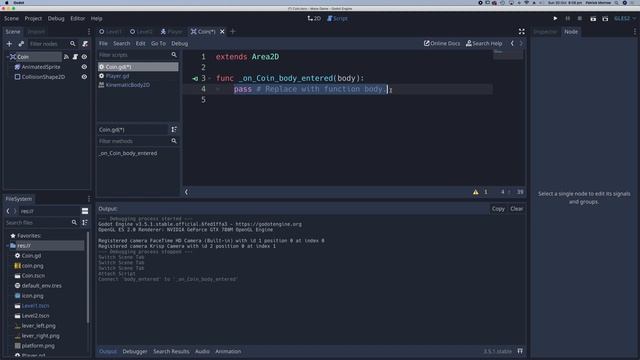Play a custom scene

[x=605, y=18]
